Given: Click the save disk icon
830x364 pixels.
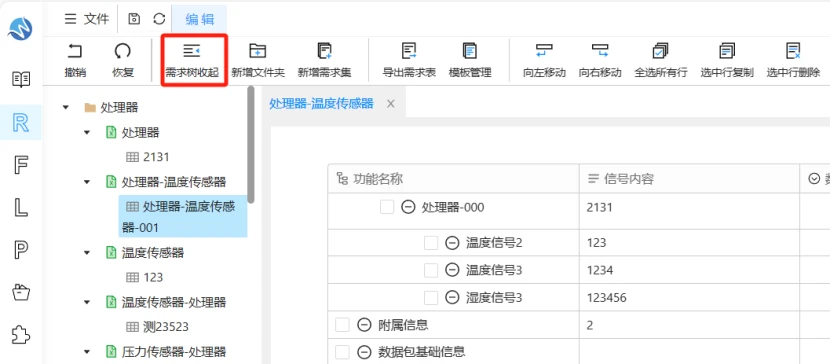Looking at the screenshot, I should tap(134, 19).
